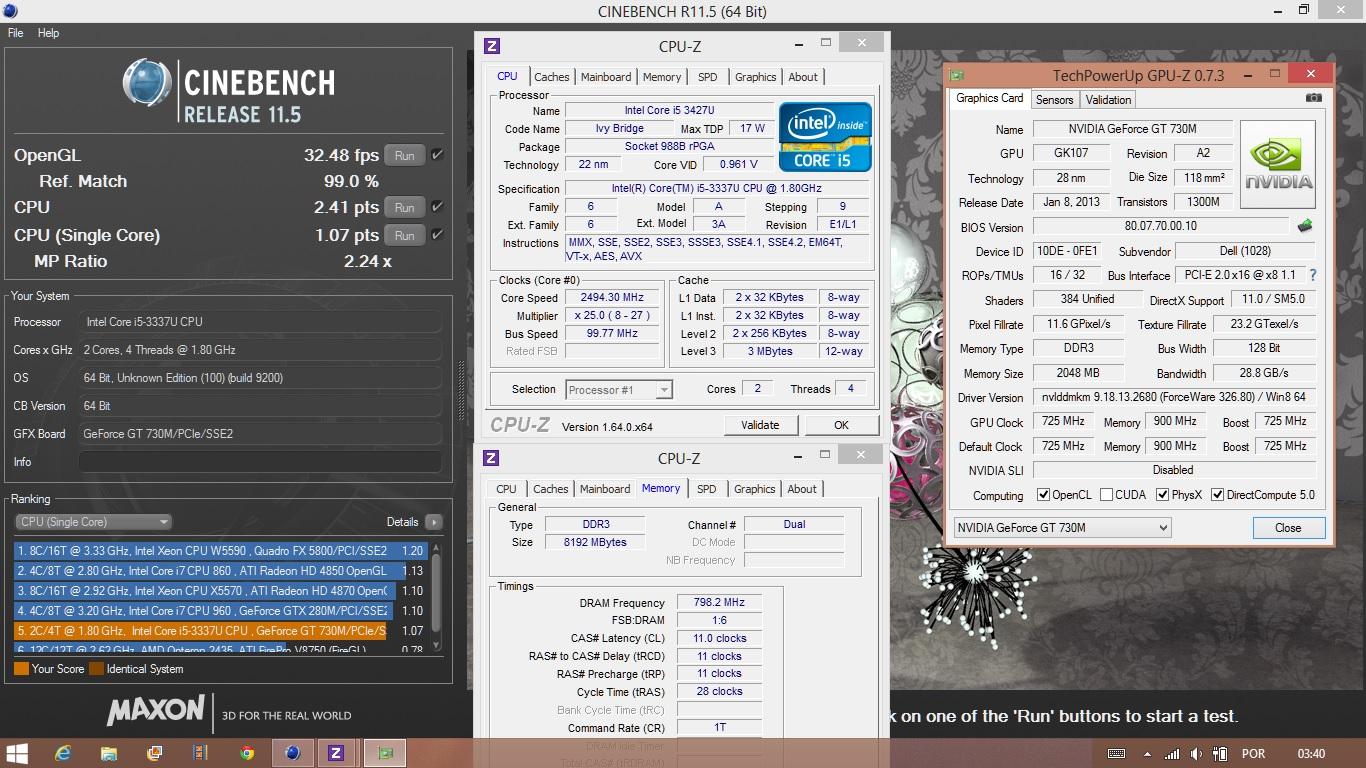
Task: Click the Ranking list vertical scrollbar
Action: click(437, 598)
